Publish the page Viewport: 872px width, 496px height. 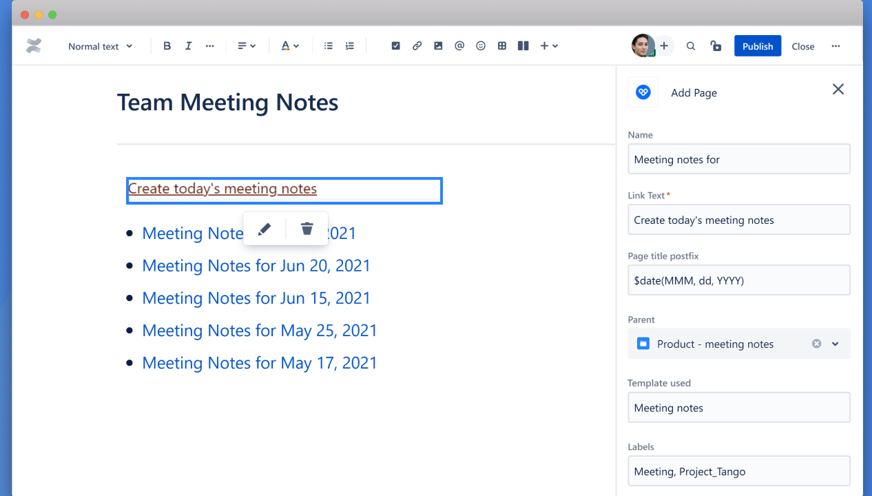coord(757,46)
